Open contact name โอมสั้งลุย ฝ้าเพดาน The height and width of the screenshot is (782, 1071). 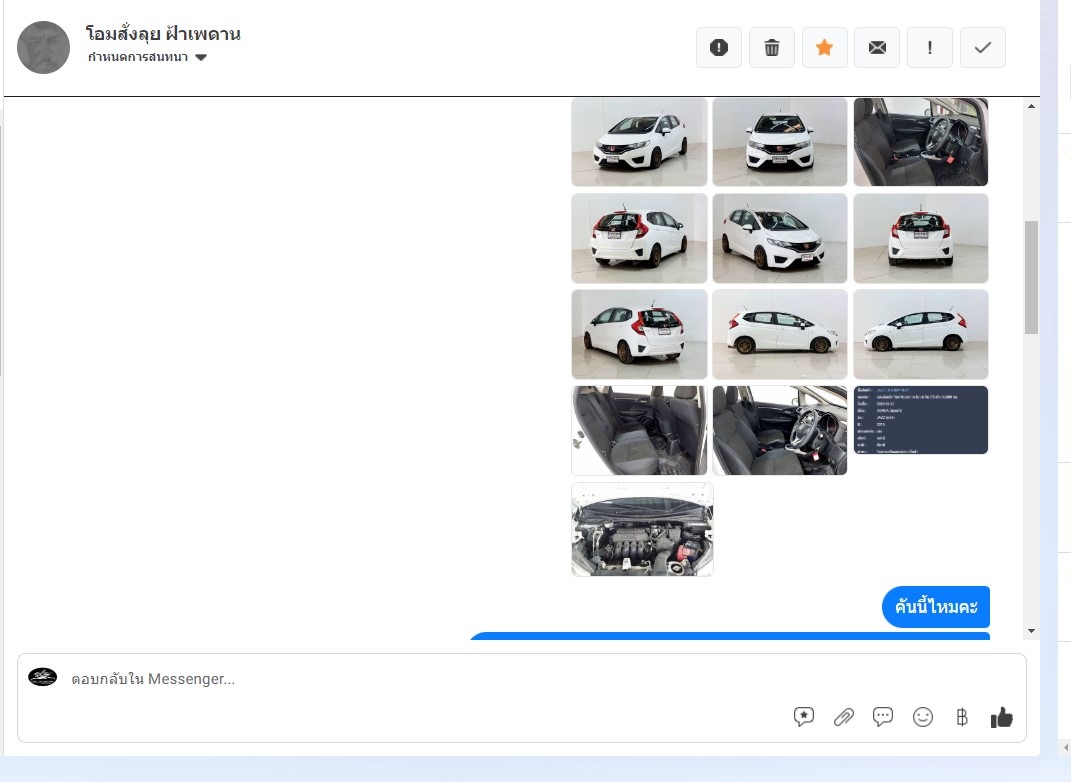click(x=163, y=34)
